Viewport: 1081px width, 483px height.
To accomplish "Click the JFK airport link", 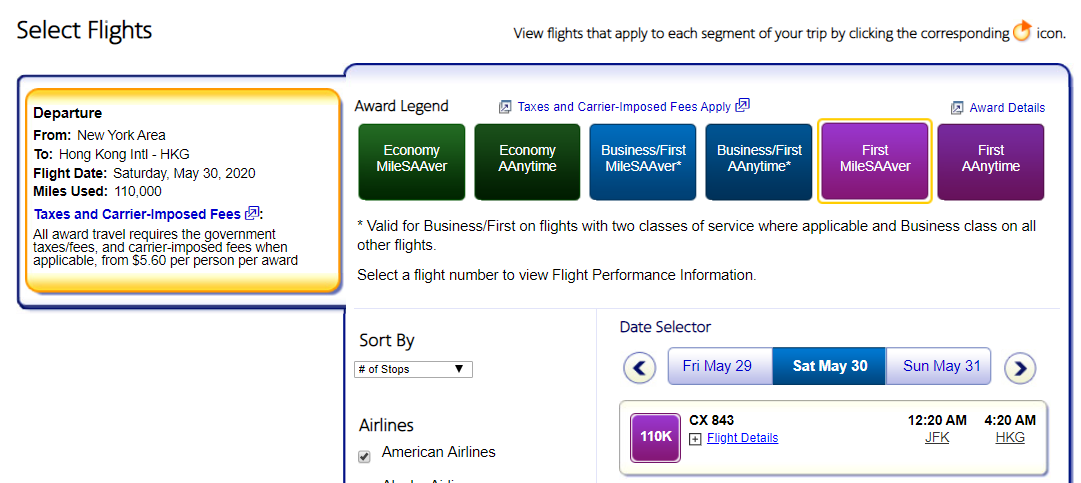I will click(x=936, y=438).
